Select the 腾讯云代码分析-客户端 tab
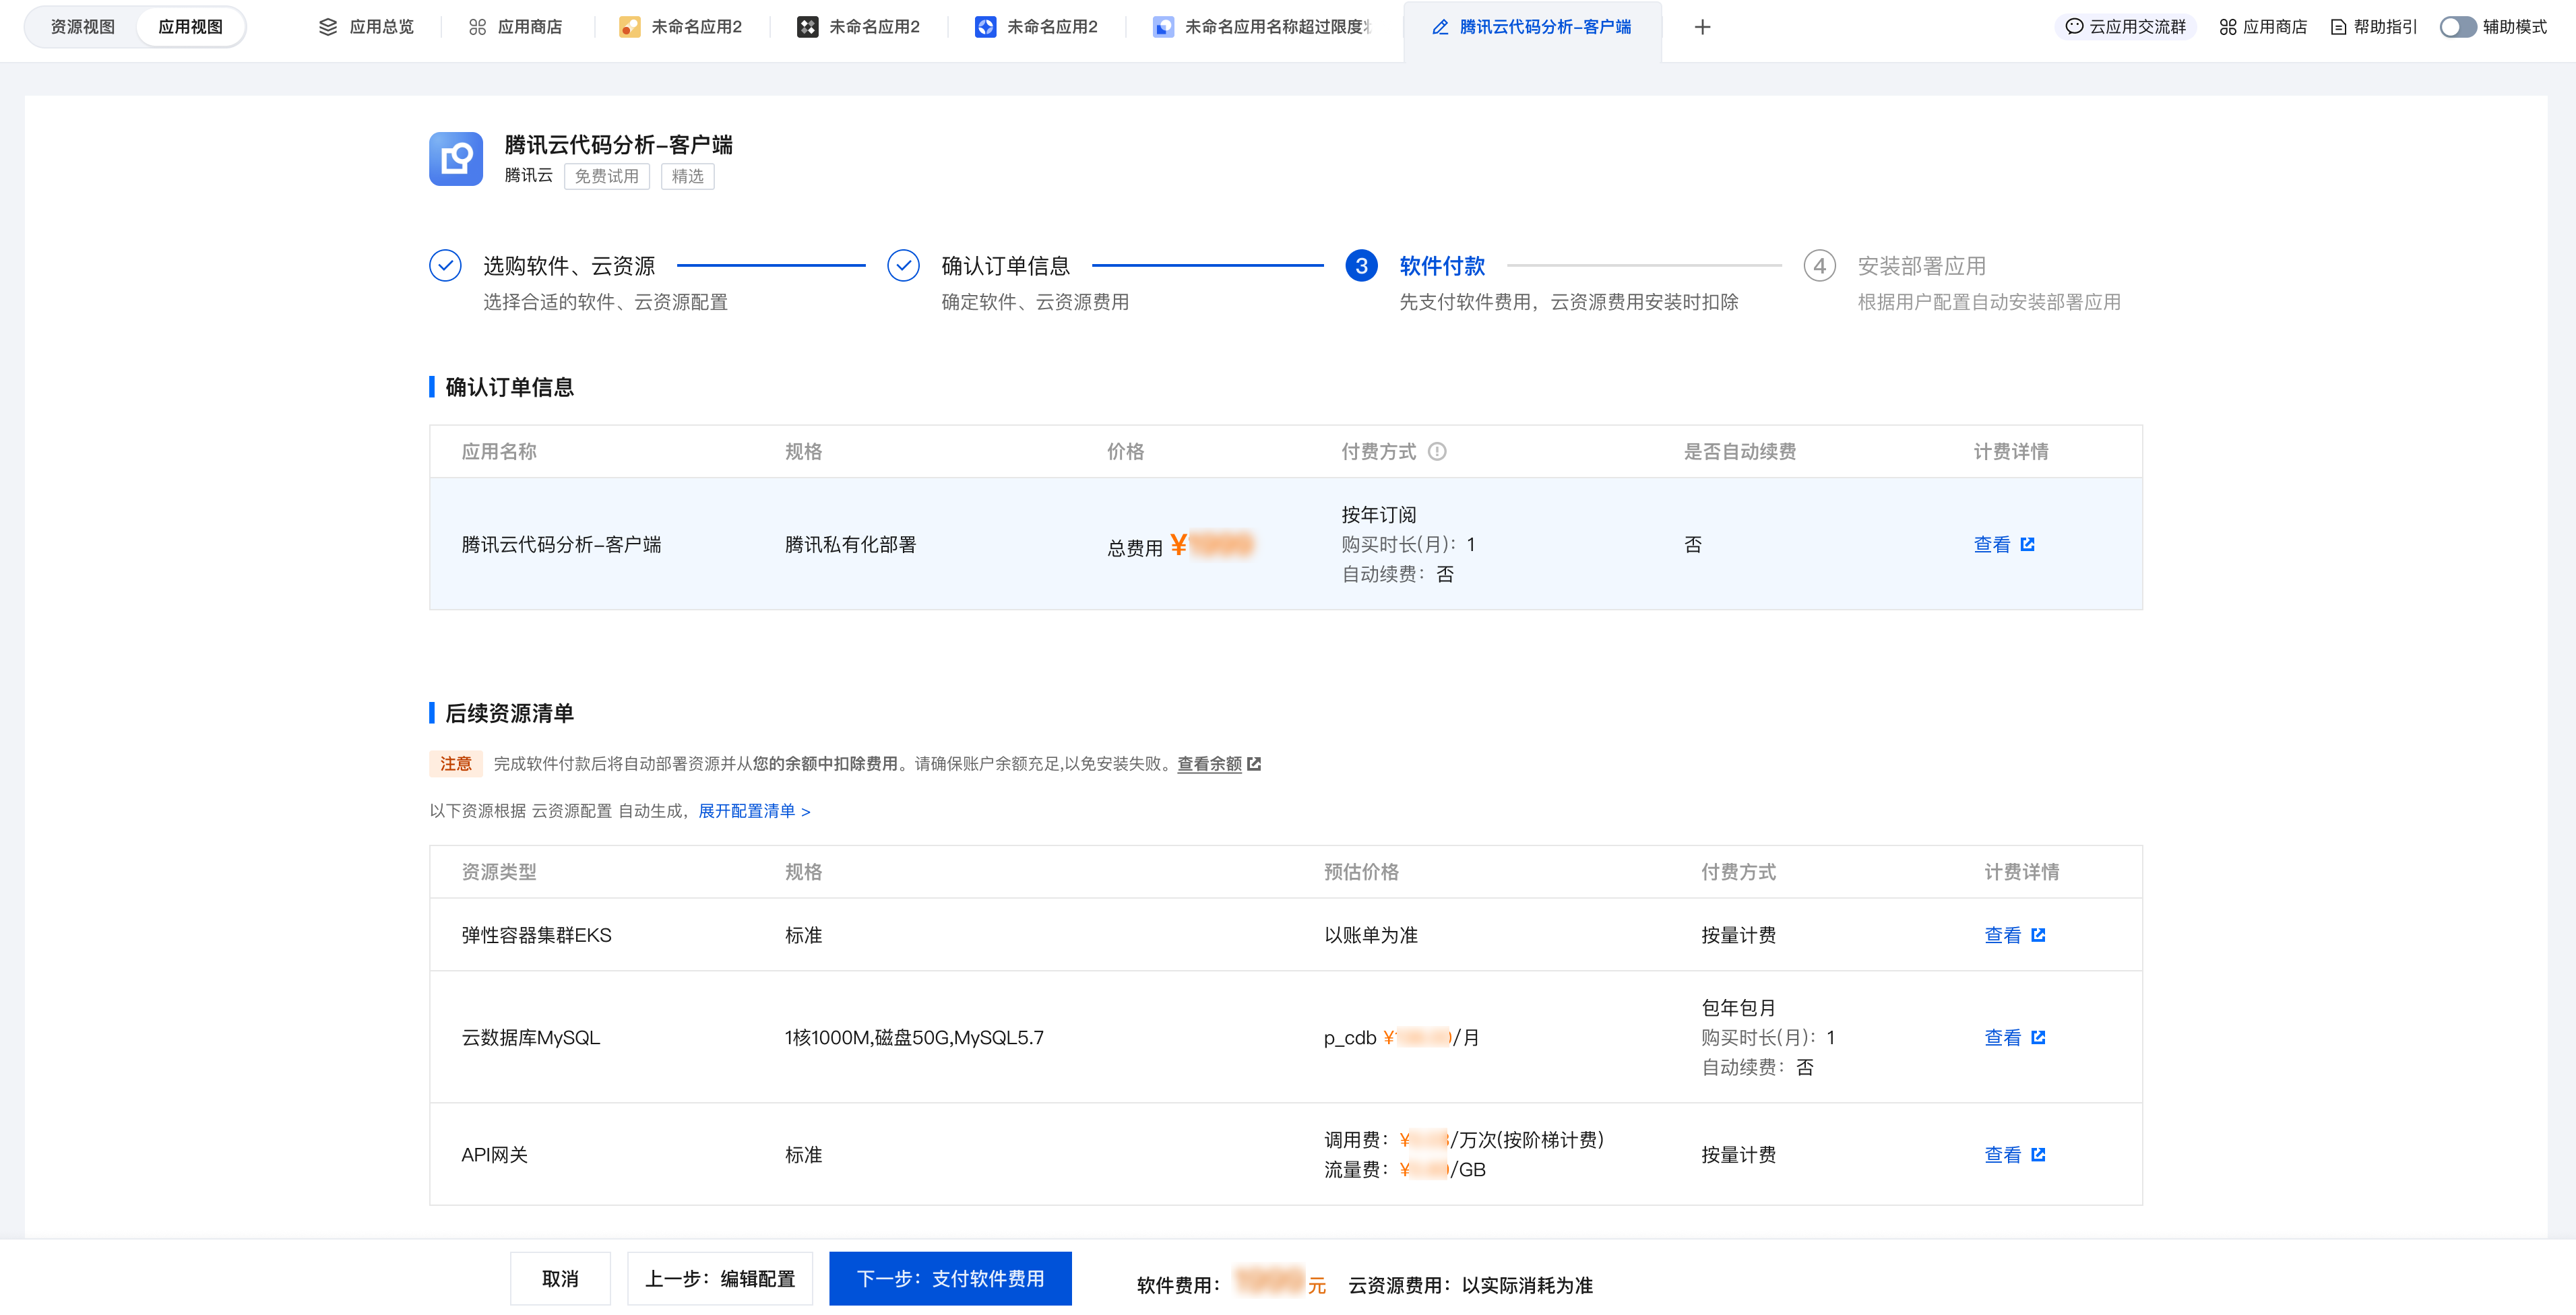2576x1315 pixels. tap(1532, 27)
